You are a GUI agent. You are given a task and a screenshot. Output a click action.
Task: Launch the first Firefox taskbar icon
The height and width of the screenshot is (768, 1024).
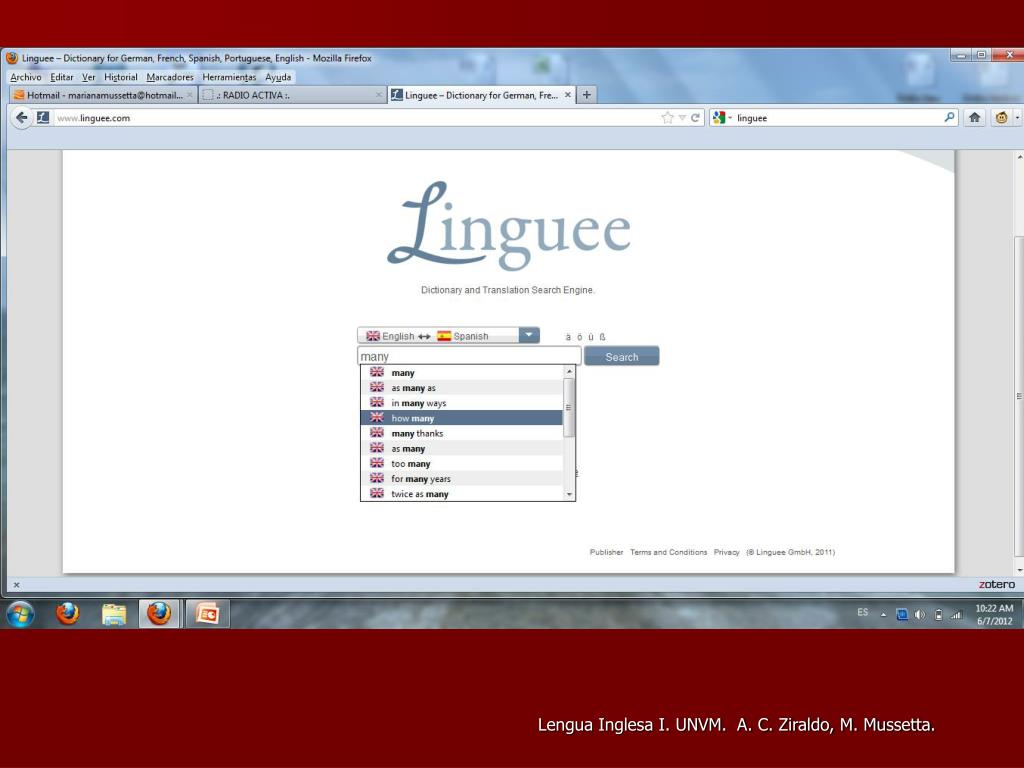tap(67, 614)
